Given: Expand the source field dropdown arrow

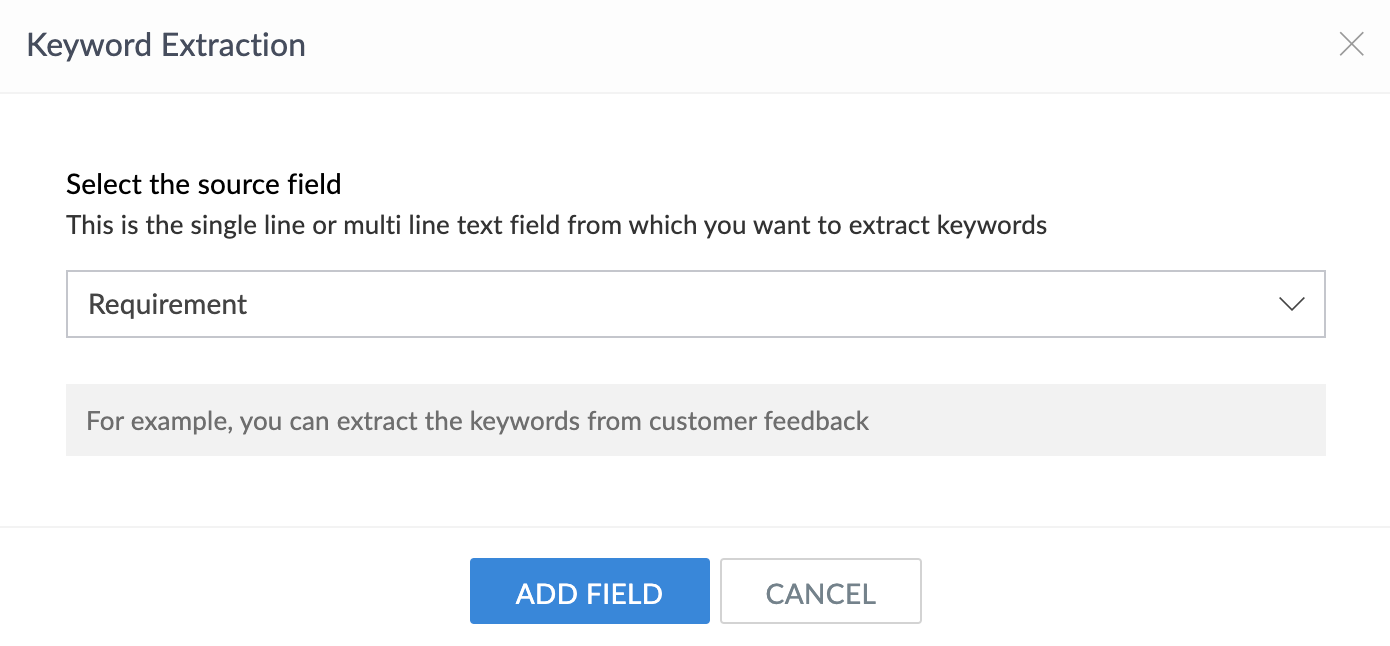Looking at the screenshot, I should point(1291,304).
